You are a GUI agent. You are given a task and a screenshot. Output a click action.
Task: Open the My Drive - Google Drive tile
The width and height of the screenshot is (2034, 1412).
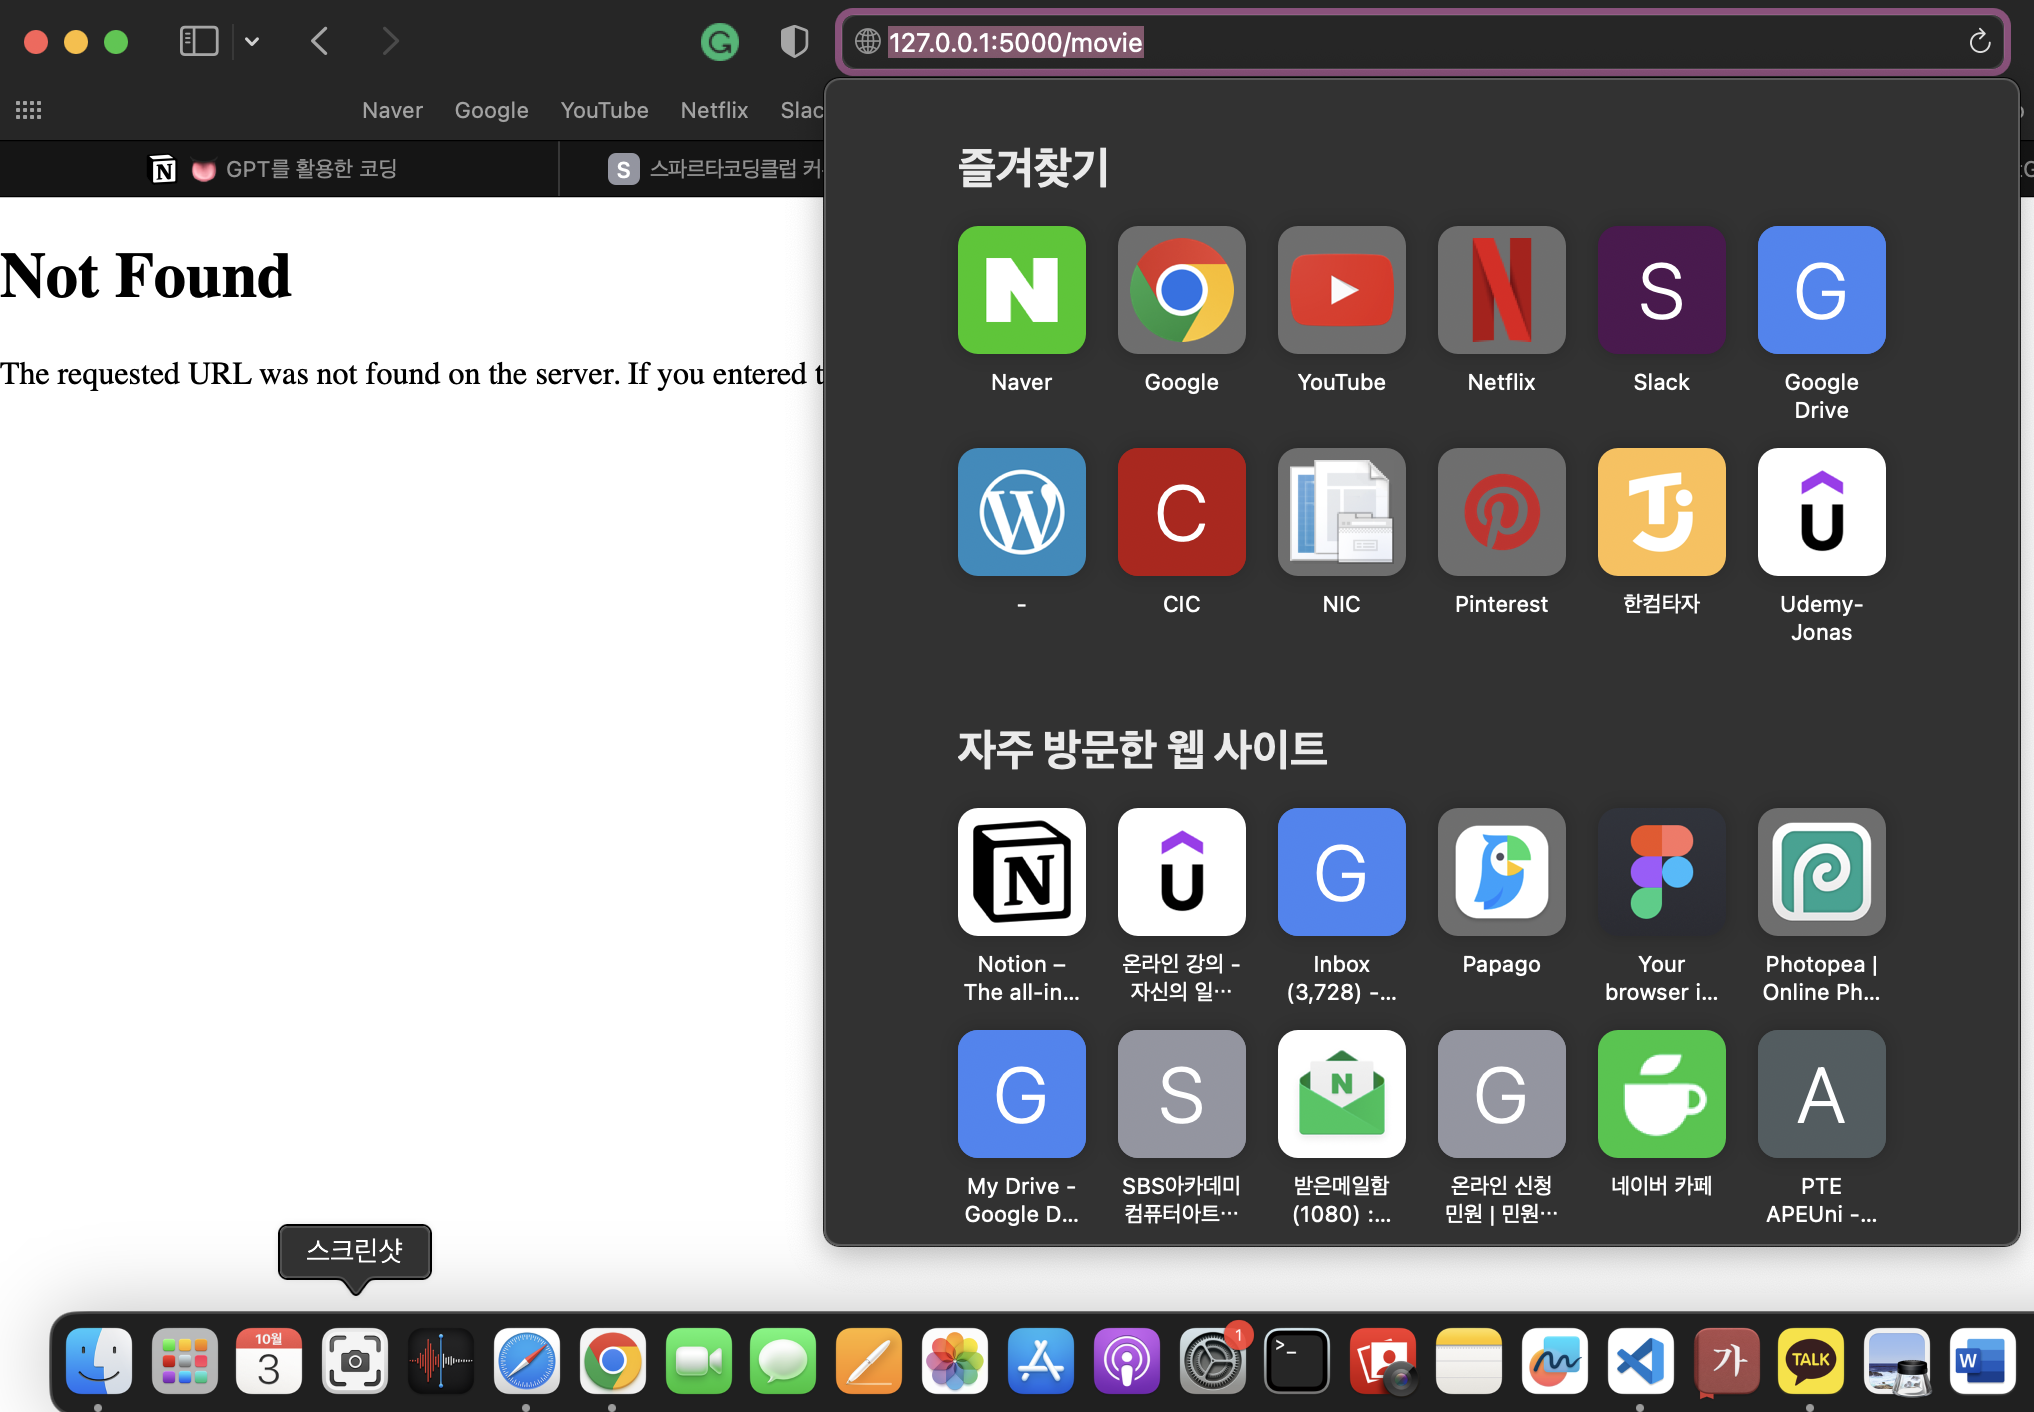pos(1021,1094)
